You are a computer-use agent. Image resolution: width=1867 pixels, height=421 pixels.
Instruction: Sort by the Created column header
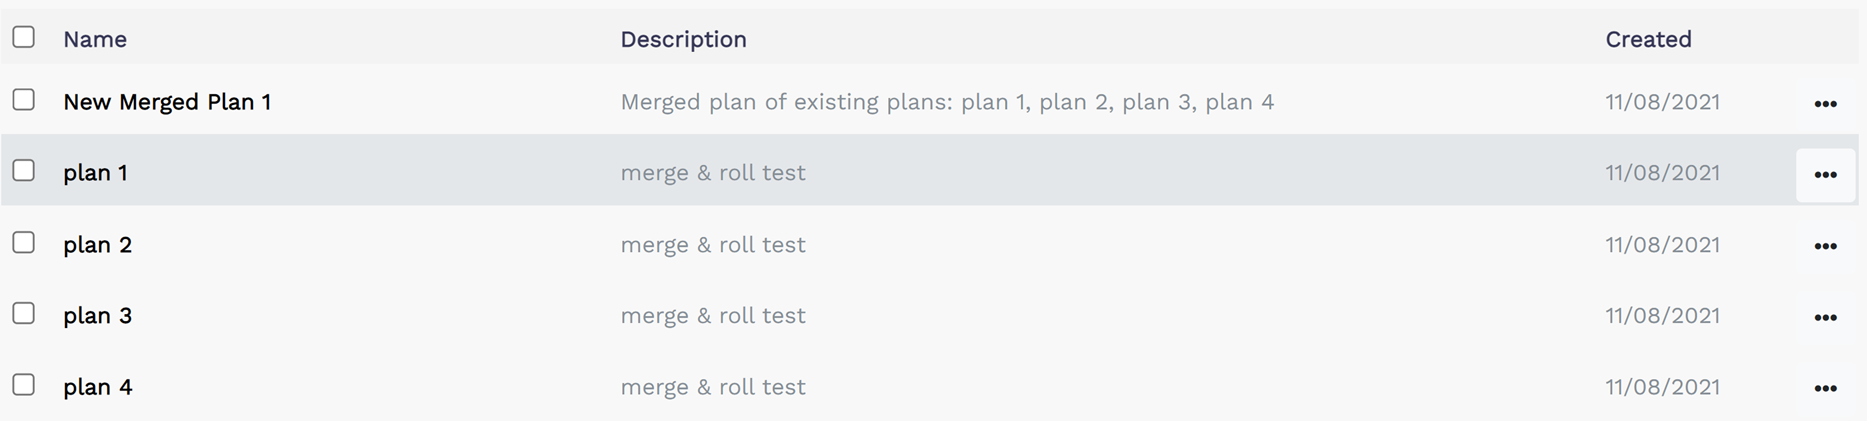coord(1648,39)
